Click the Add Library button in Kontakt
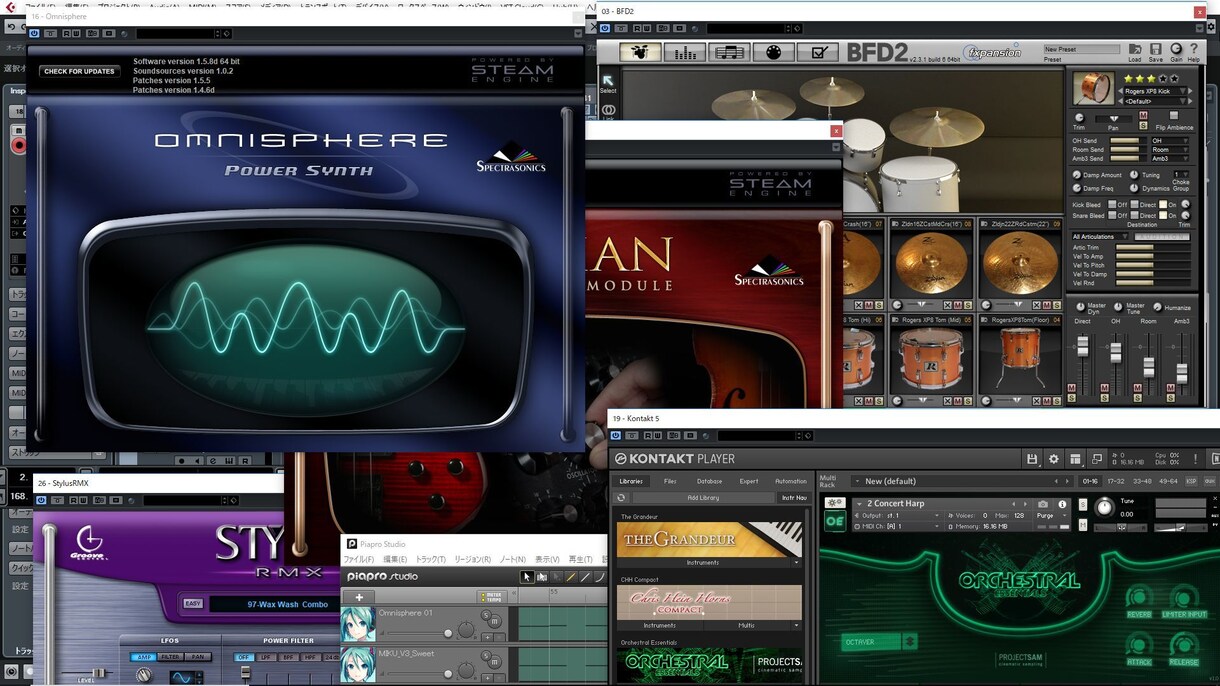 [703, 498]
